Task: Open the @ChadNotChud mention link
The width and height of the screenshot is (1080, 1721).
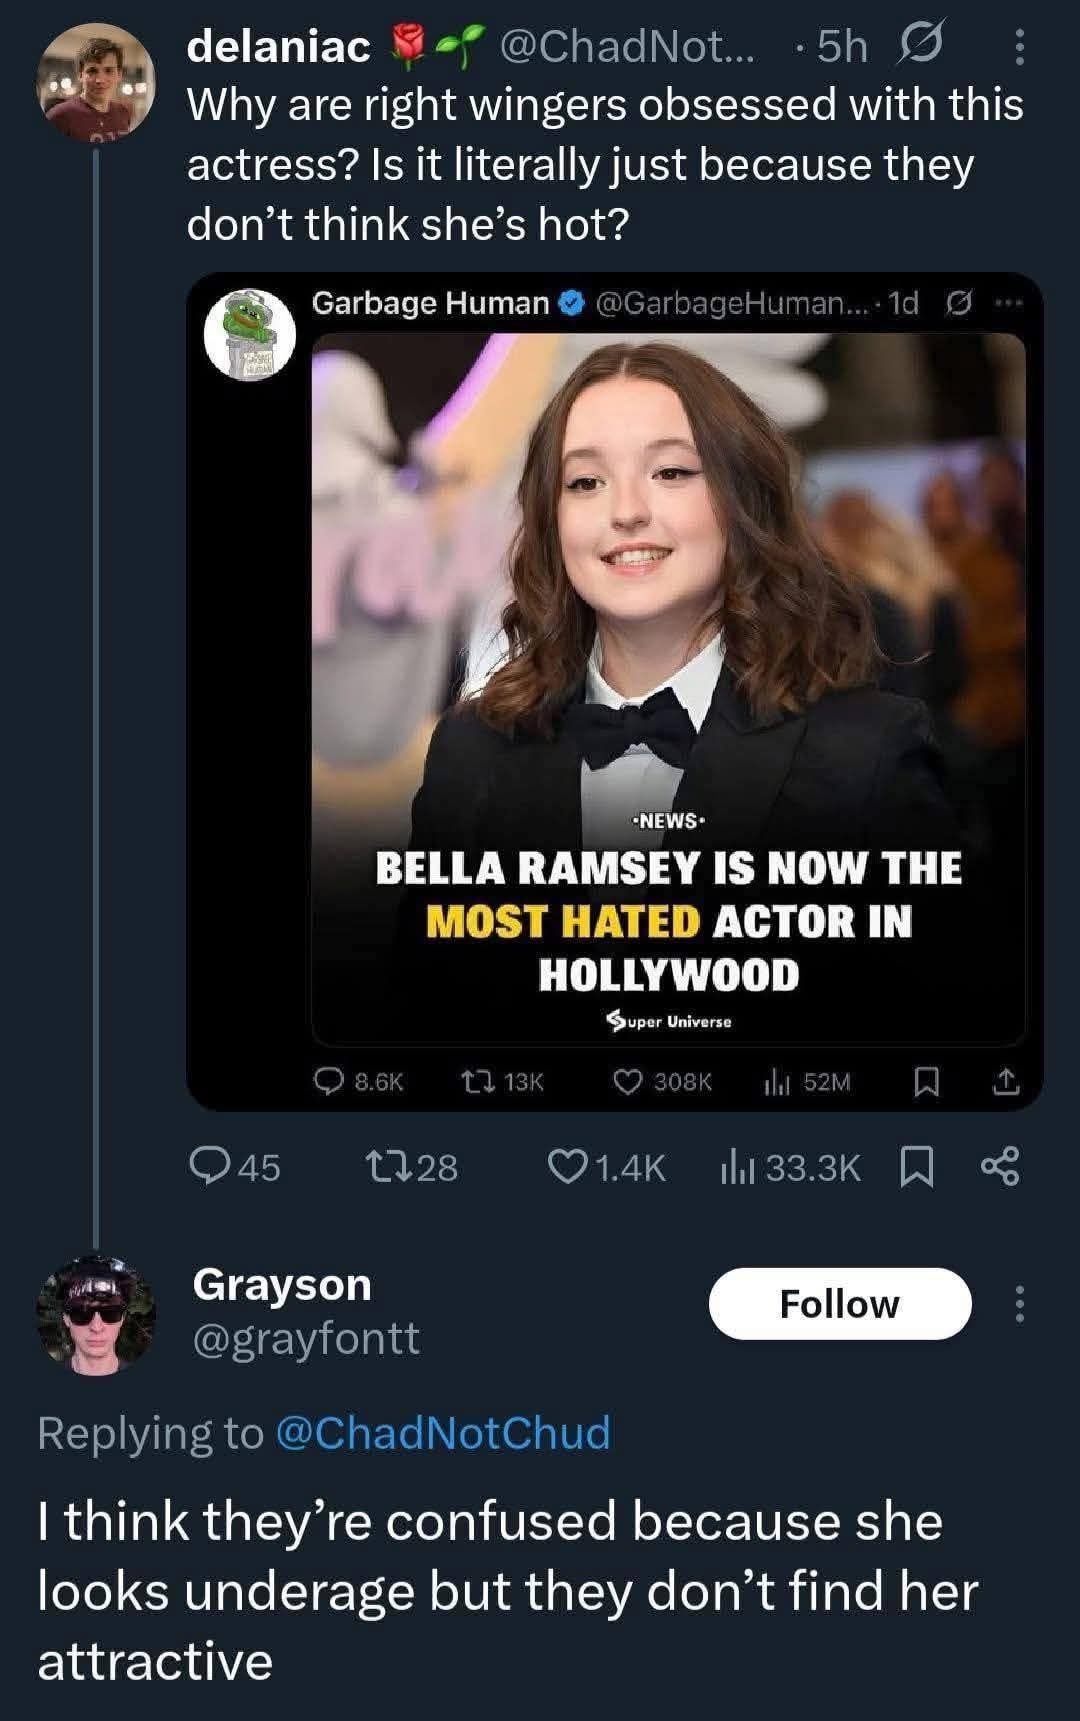Action: point(441,1432)
